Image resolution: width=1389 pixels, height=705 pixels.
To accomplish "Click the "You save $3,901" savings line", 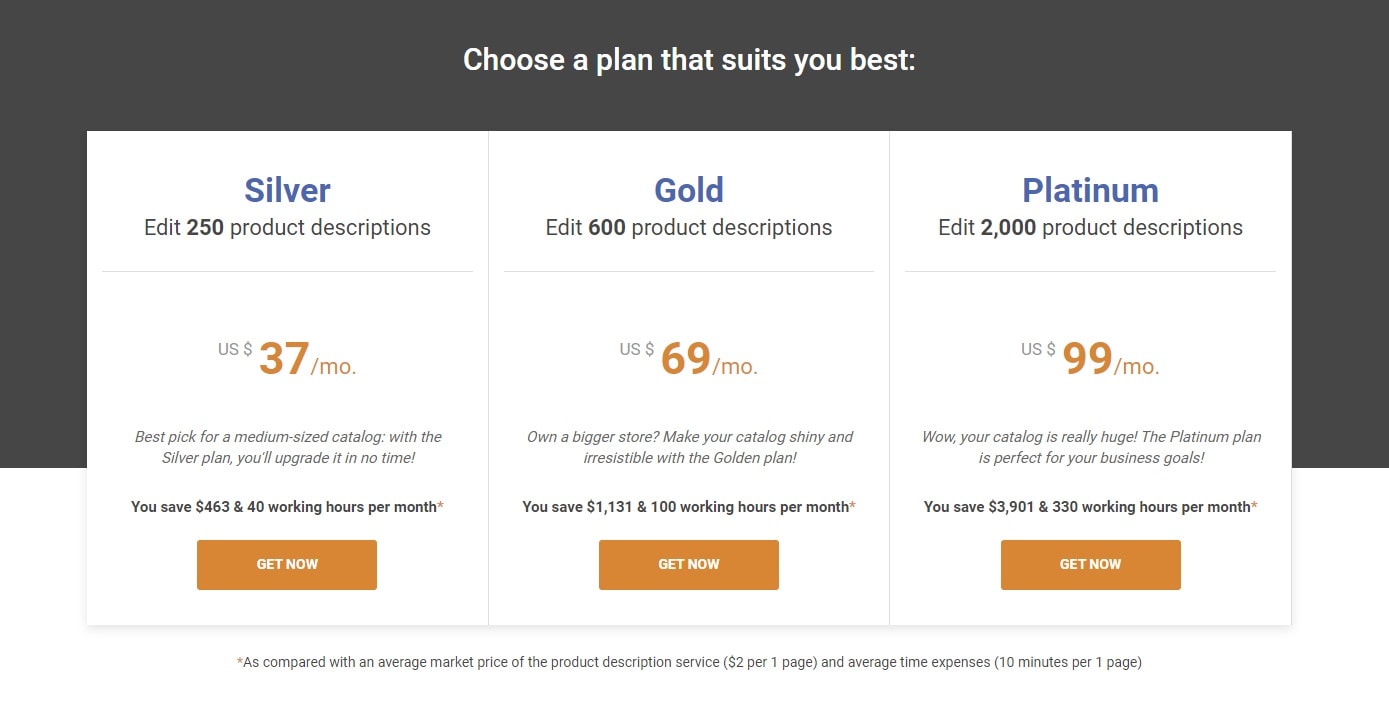I will tap(1090, 507).
